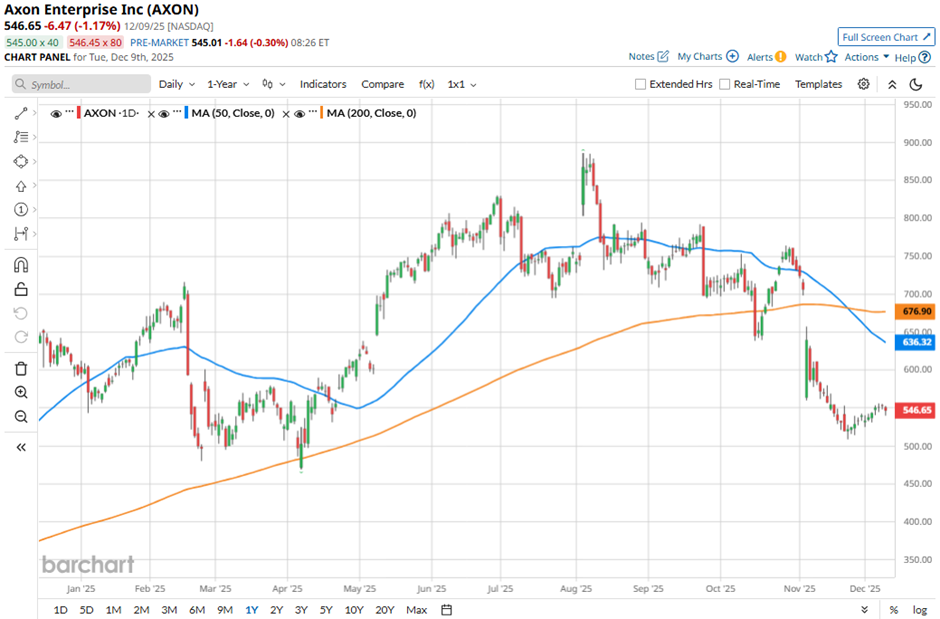
Task: Click the Full Screen Chart button
Action: (886, 37)
